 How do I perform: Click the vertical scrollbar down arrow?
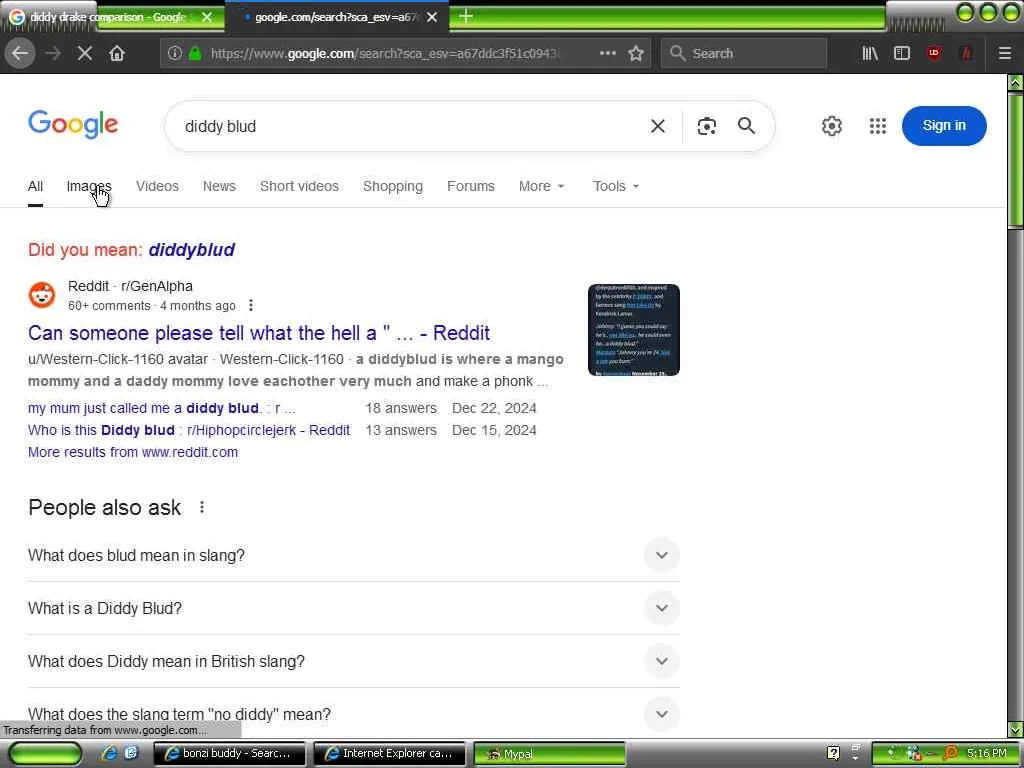(1015, 729)
